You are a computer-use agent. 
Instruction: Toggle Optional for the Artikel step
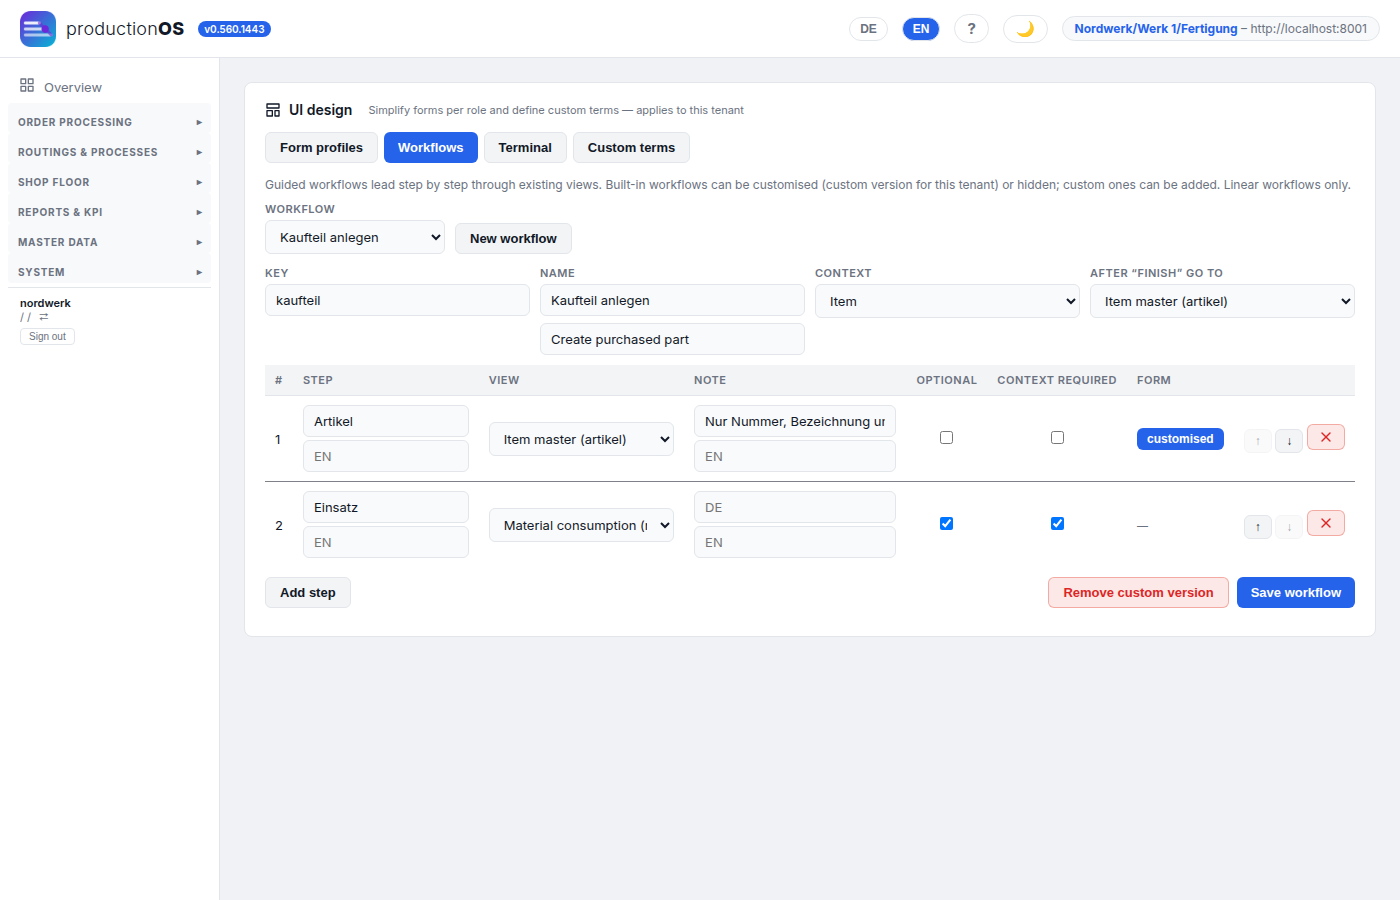[946, 438]
